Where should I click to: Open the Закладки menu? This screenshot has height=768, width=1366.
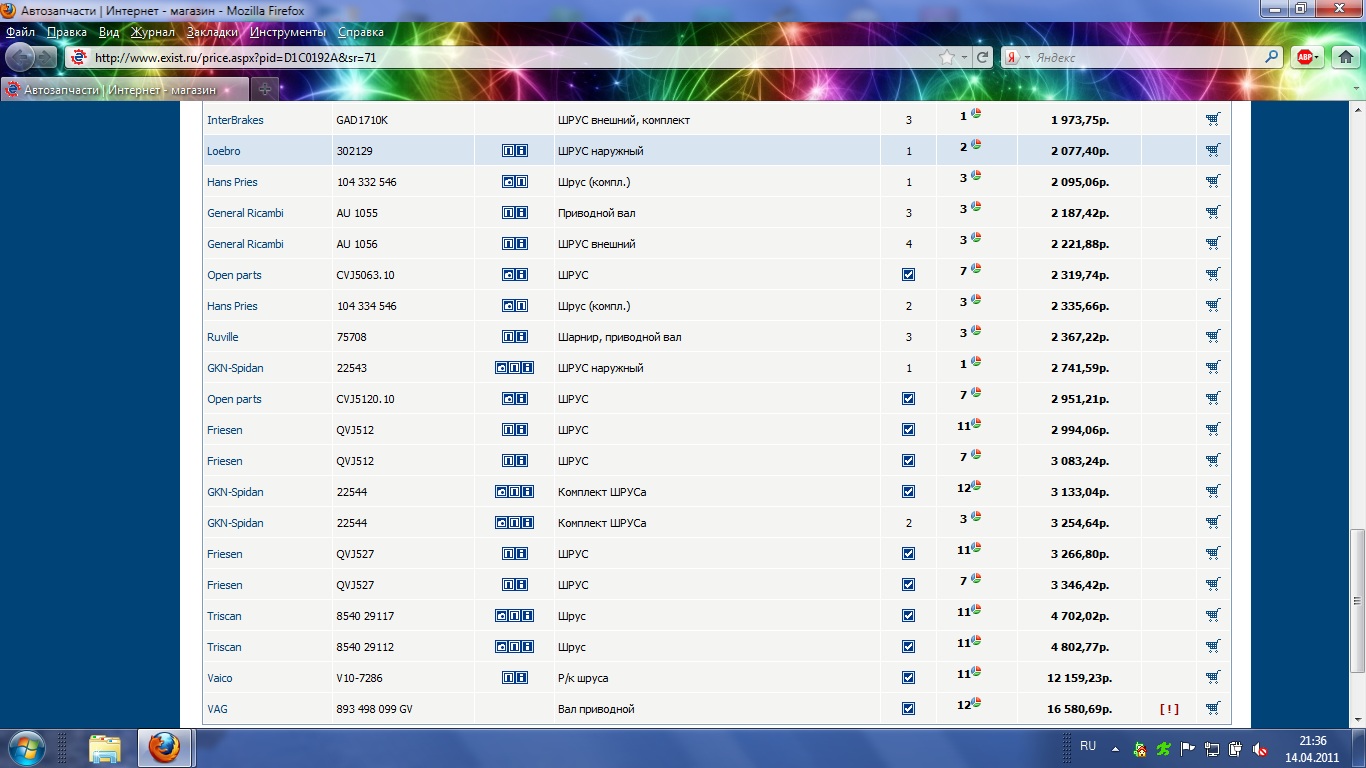click(x=212, y=32)
